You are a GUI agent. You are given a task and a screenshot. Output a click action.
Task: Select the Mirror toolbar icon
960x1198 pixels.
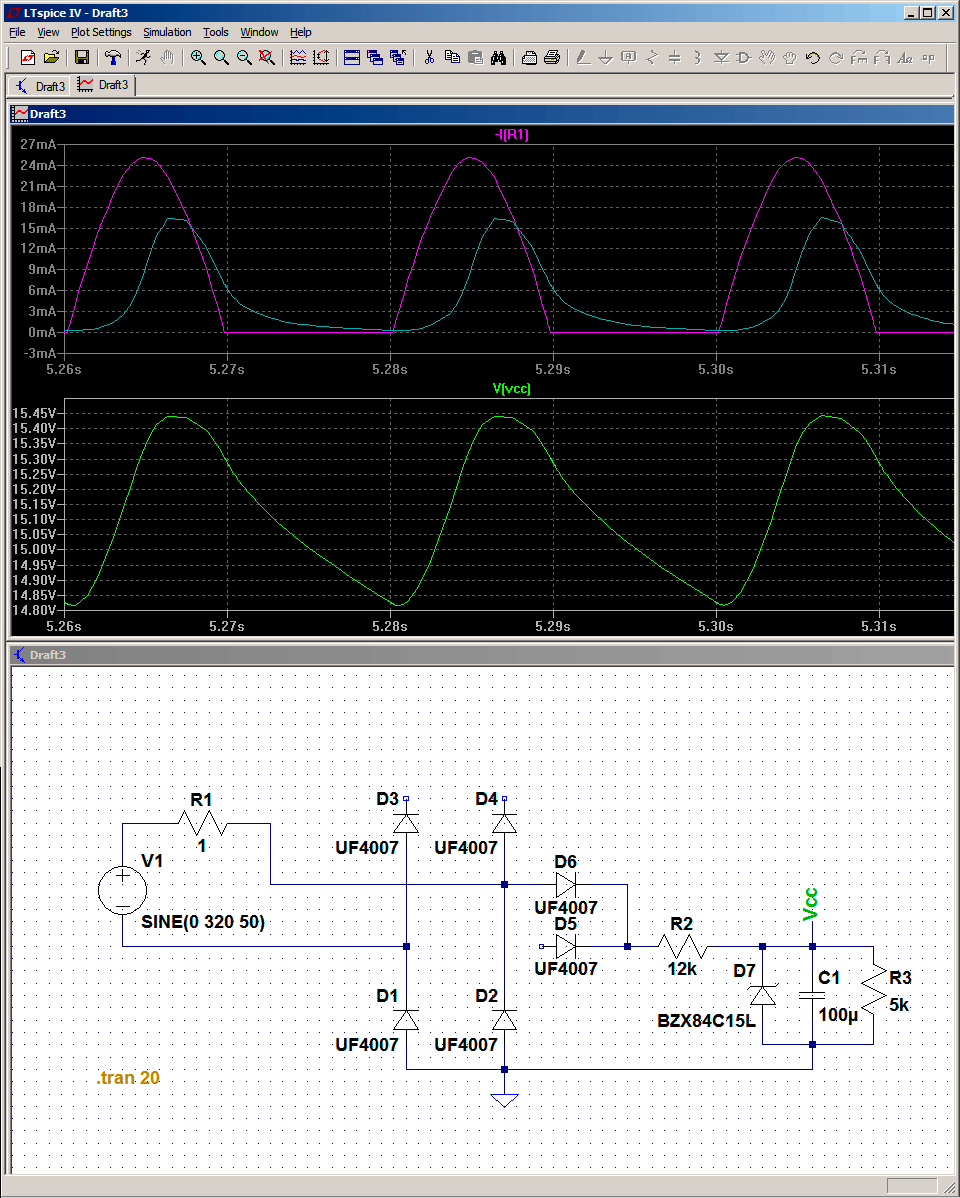pyautogui.click(x=881, y=57)
